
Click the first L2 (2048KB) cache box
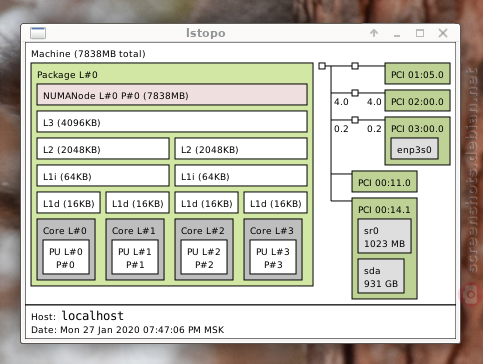tap(103, 149)
